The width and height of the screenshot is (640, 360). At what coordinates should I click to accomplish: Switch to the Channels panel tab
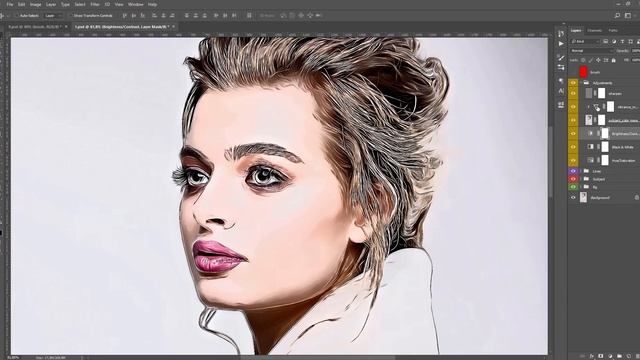pos(594,30)
